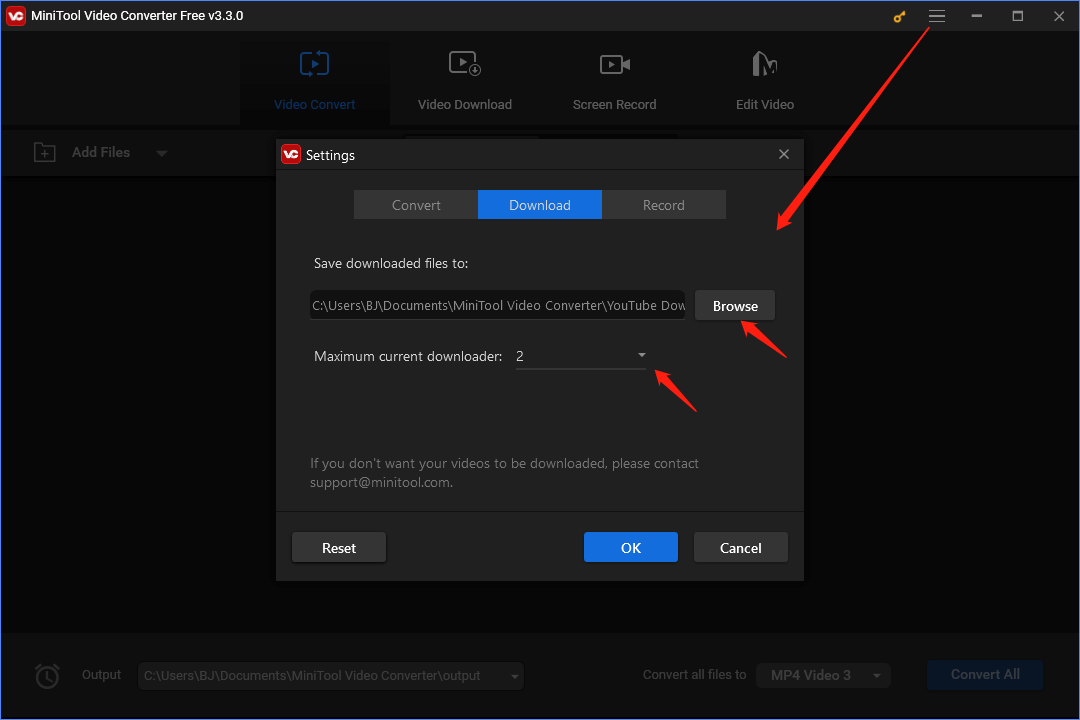This screenshot has width=1080, height=720.
Task: Click the Add Files folder icon
Action: [x=45, y=152]
